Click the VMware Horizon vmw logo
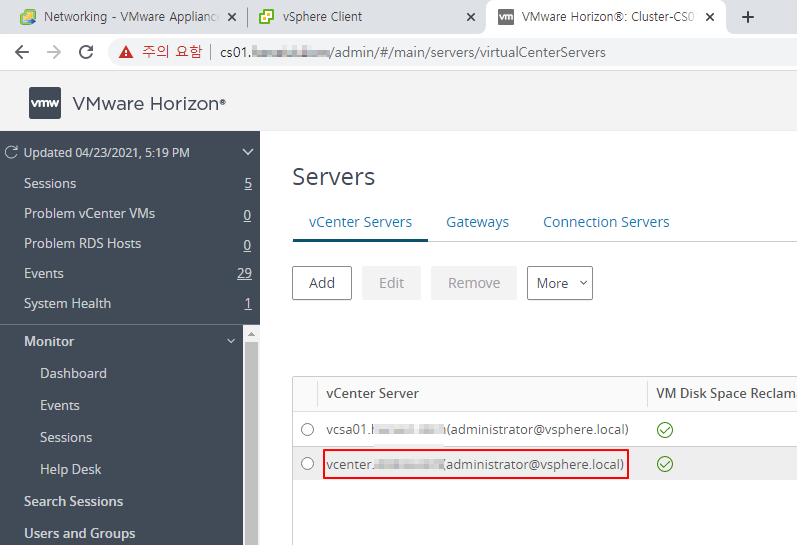The image size is (797, 545). coord(45,103)
